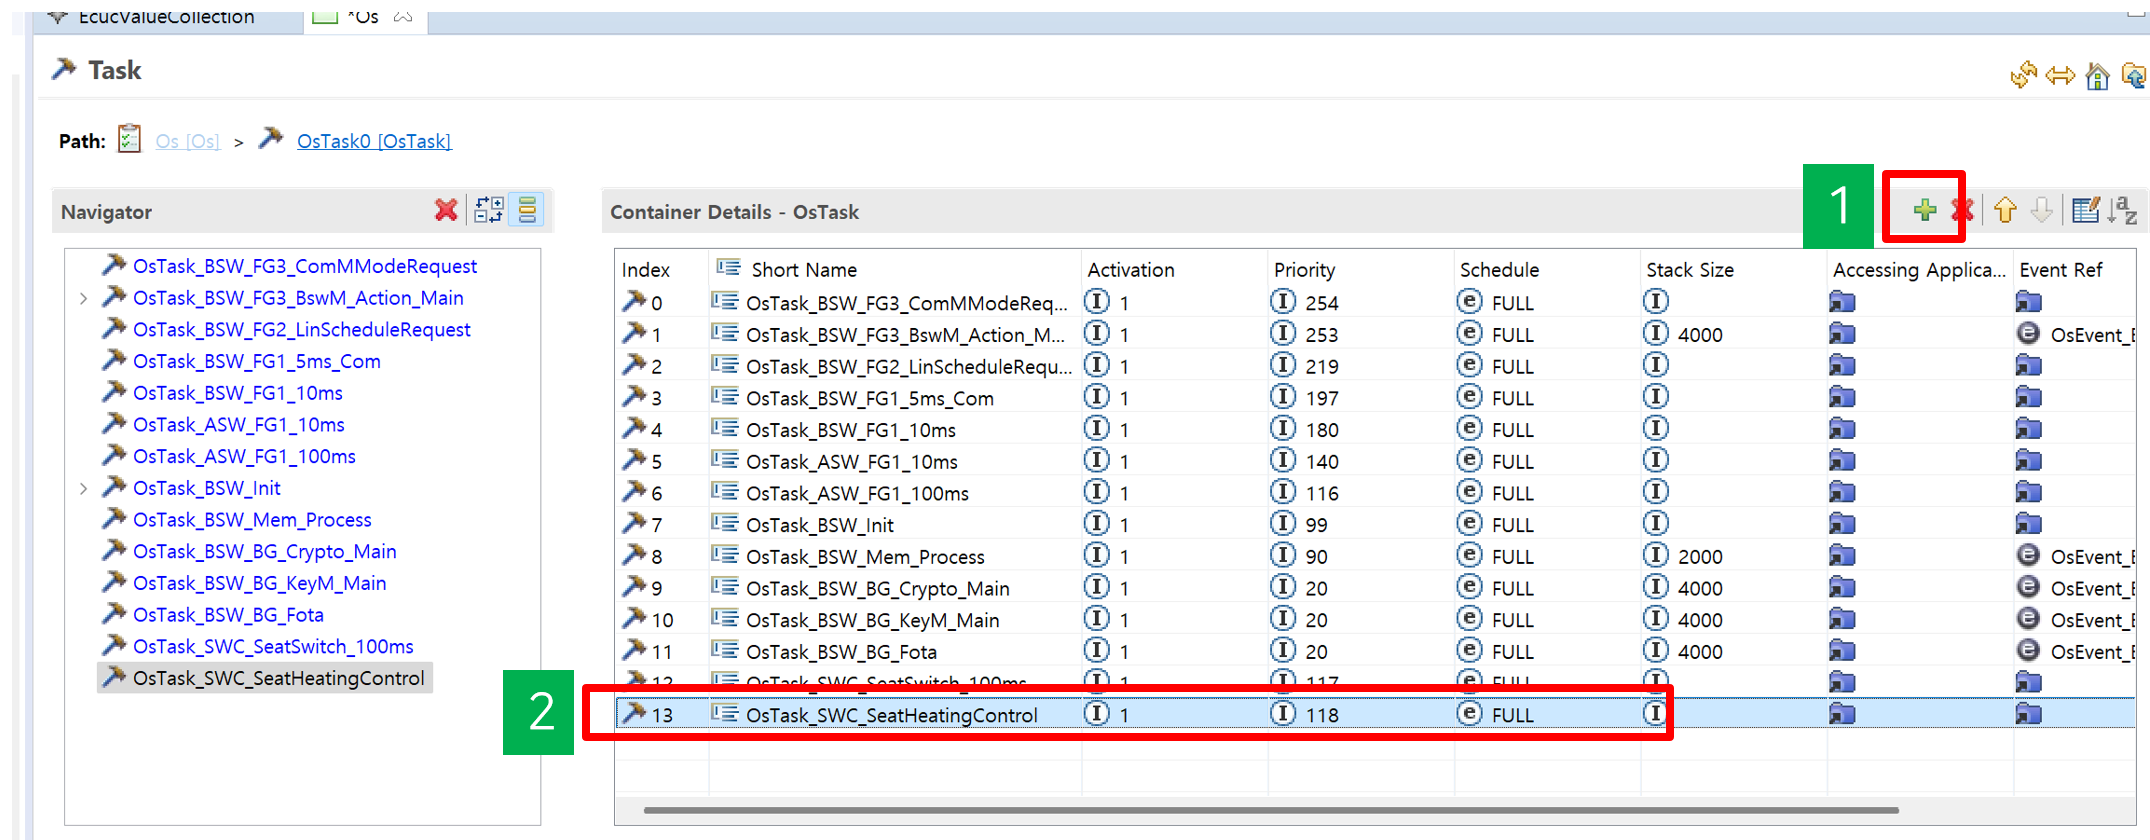Open the Os tab

(x=362, y=17)
